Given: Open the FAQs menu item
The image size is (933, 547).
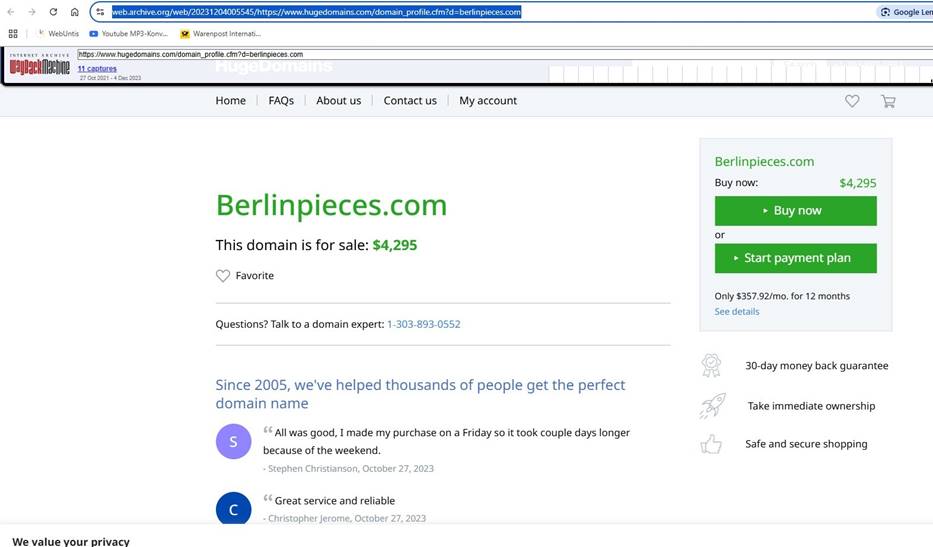Looking at the screenshot, I should (281, 101).
